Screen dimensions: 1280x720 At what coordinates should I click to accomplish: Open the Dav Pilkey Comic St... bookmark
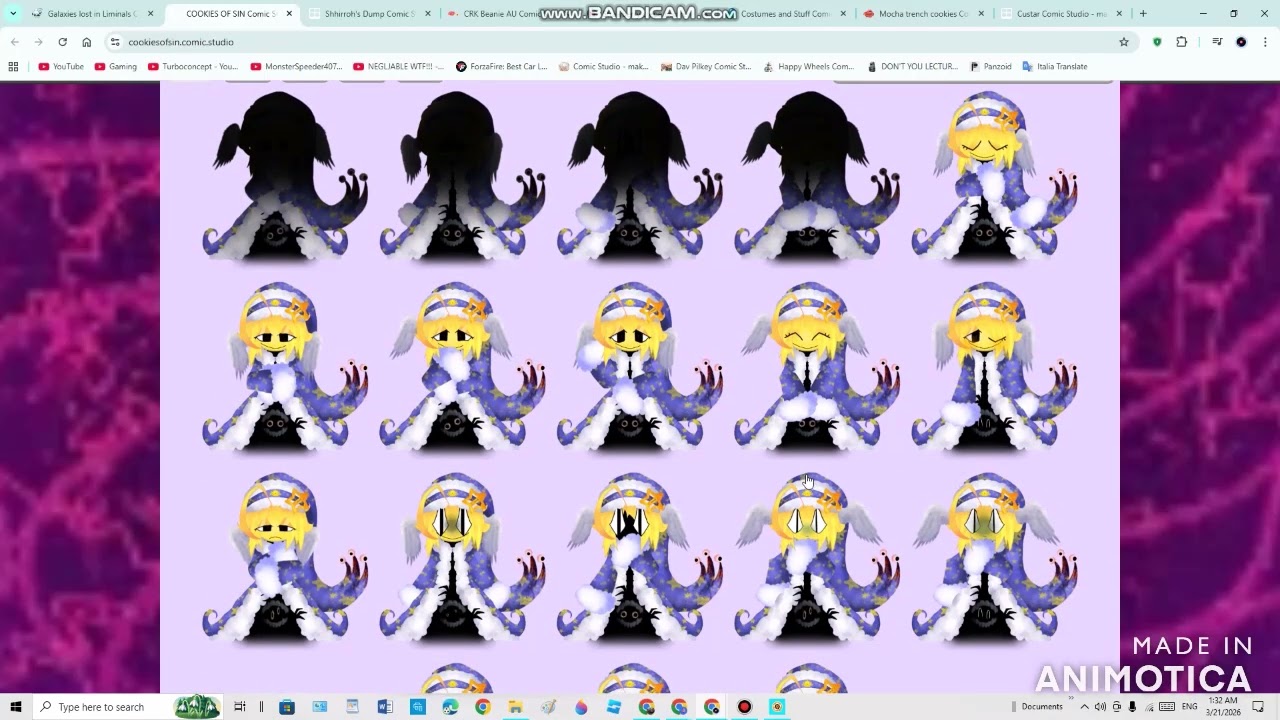pos(706,66)
